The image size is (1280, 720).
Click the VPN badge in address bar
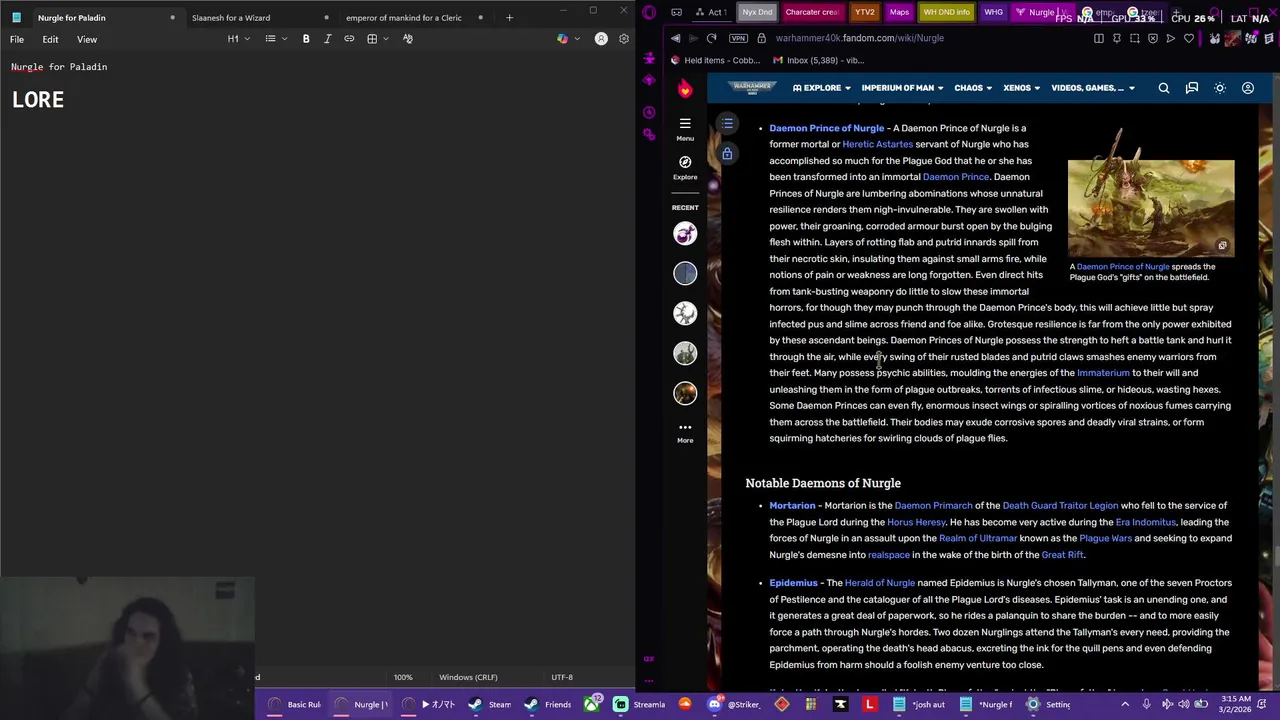coord(739,38)
